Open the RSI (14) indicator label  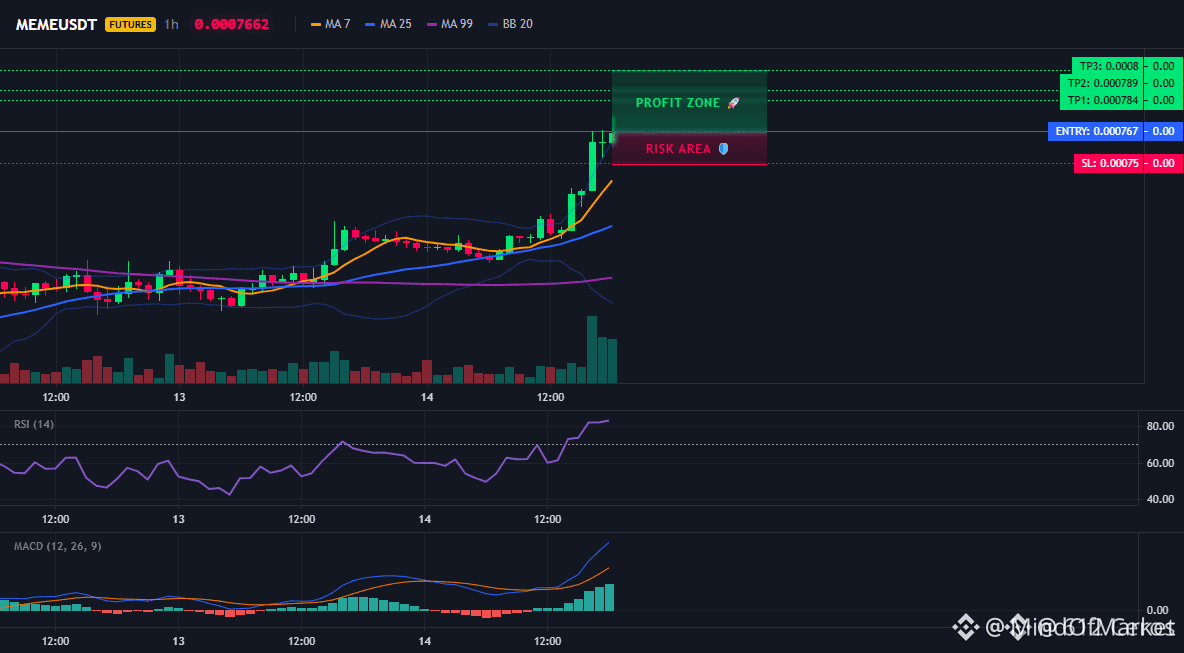tap(34, 424)
